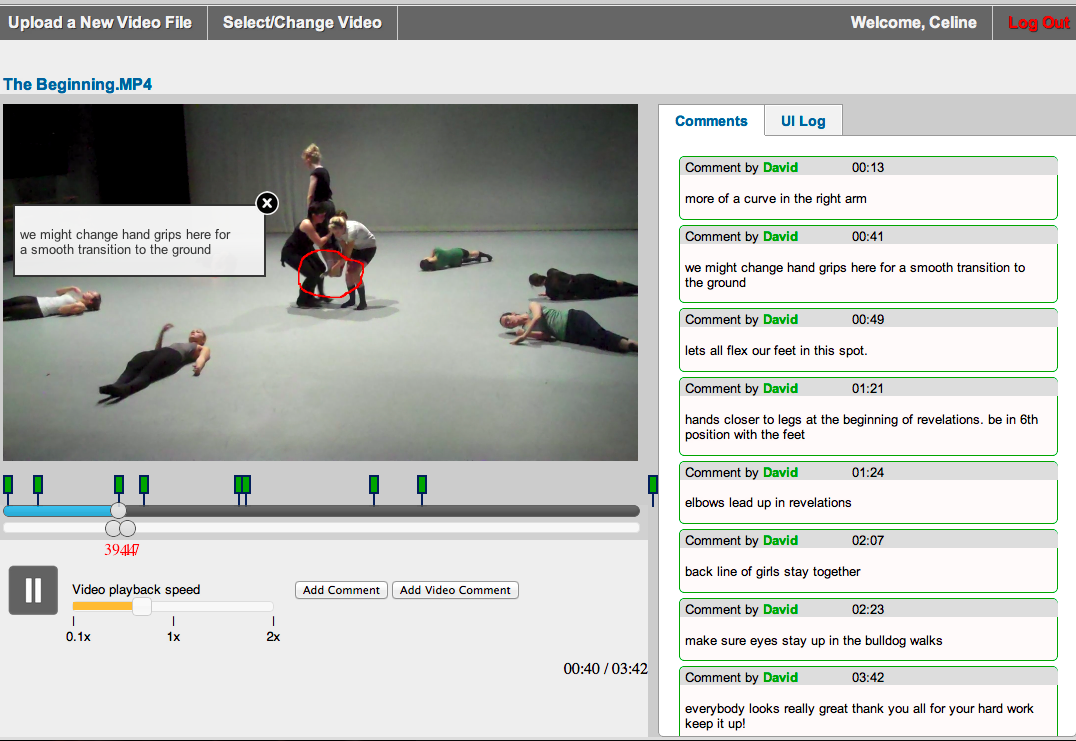
Task: Click the last green marker at timeline end
Action: tap(653, 485)
